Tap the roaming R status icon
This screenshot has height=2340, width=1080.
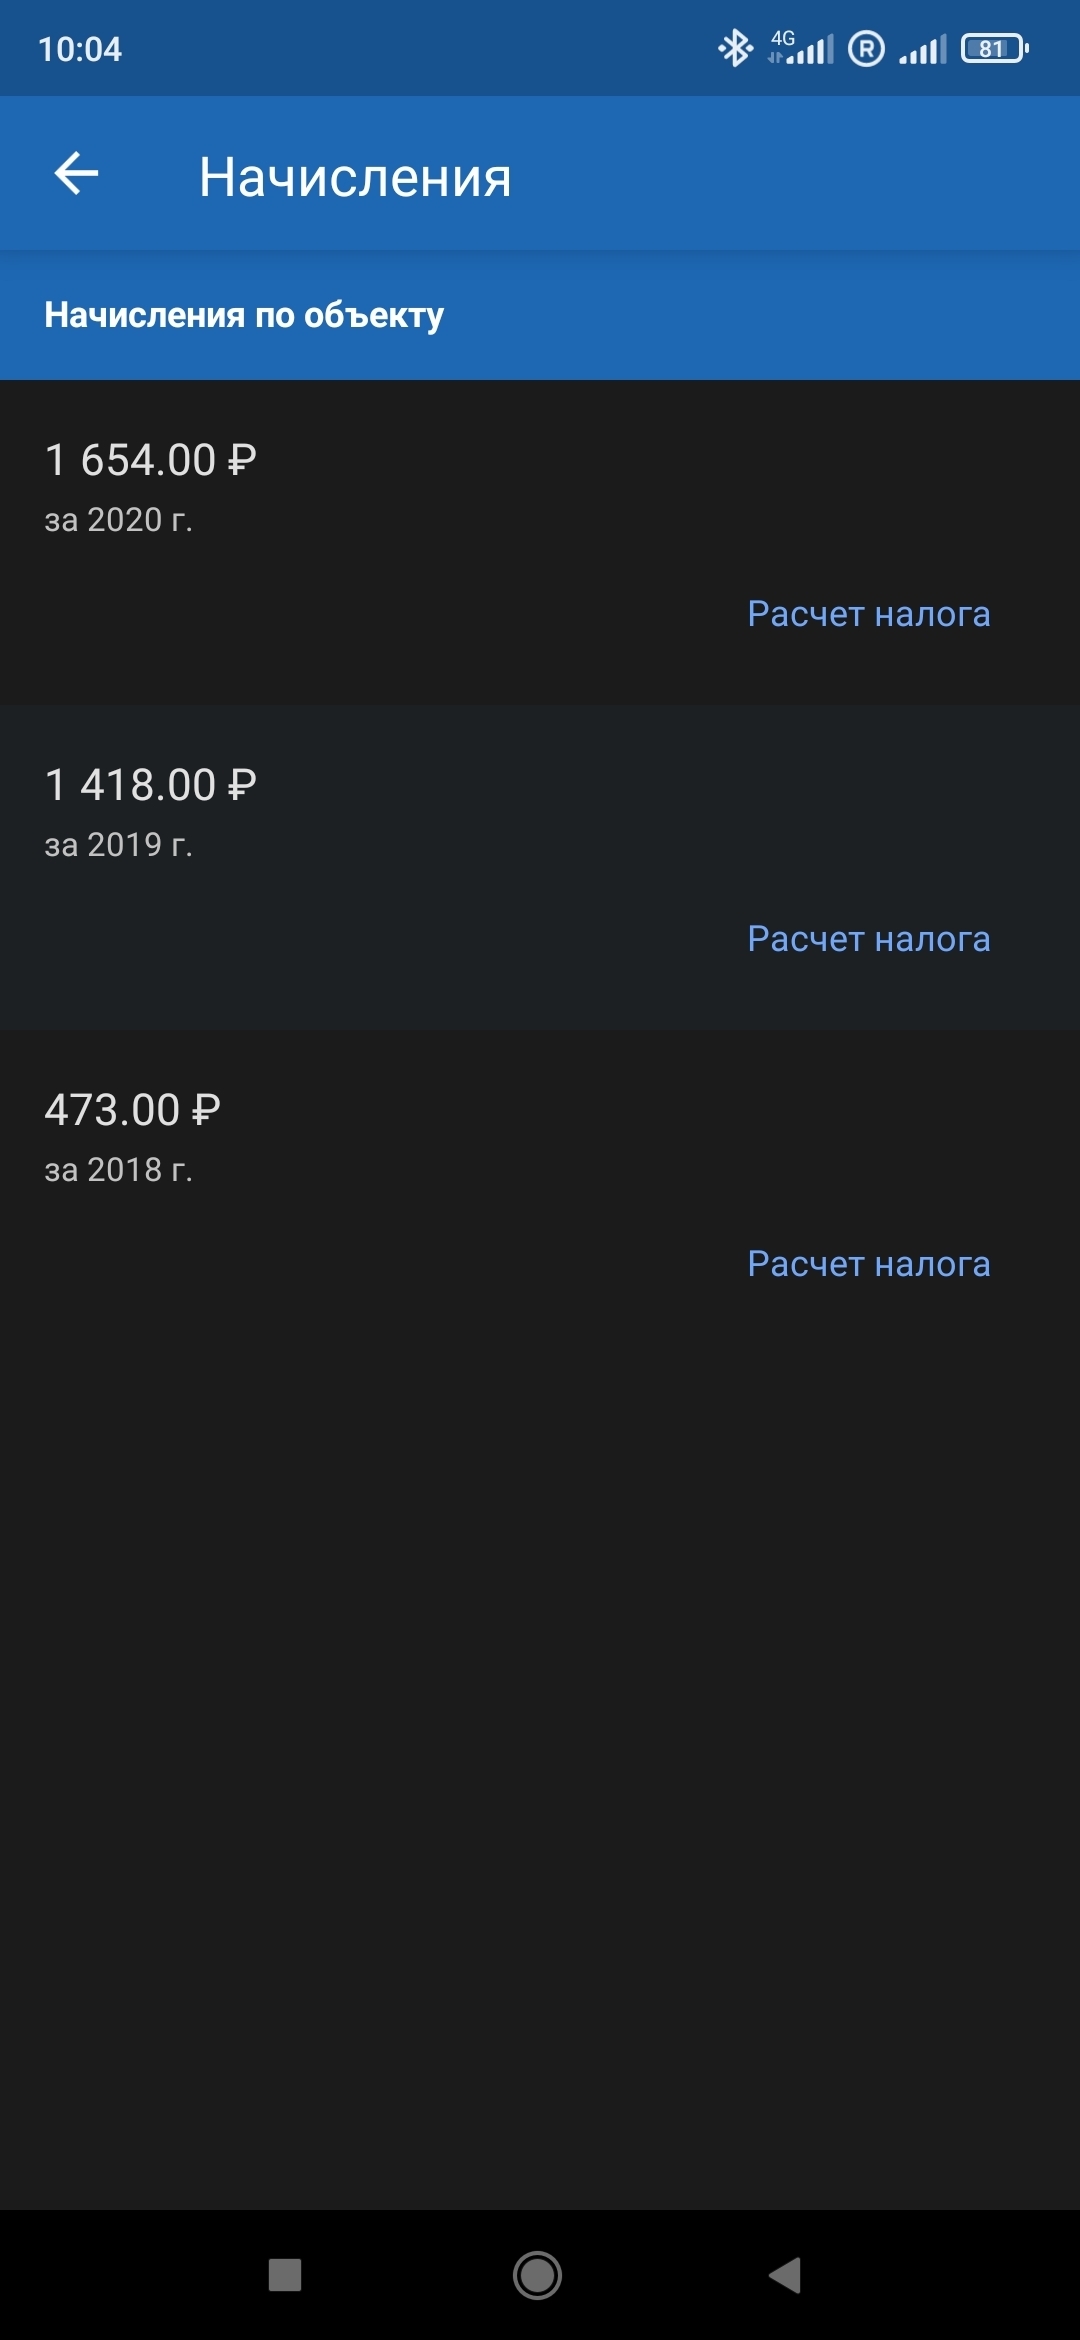point(866,48)
